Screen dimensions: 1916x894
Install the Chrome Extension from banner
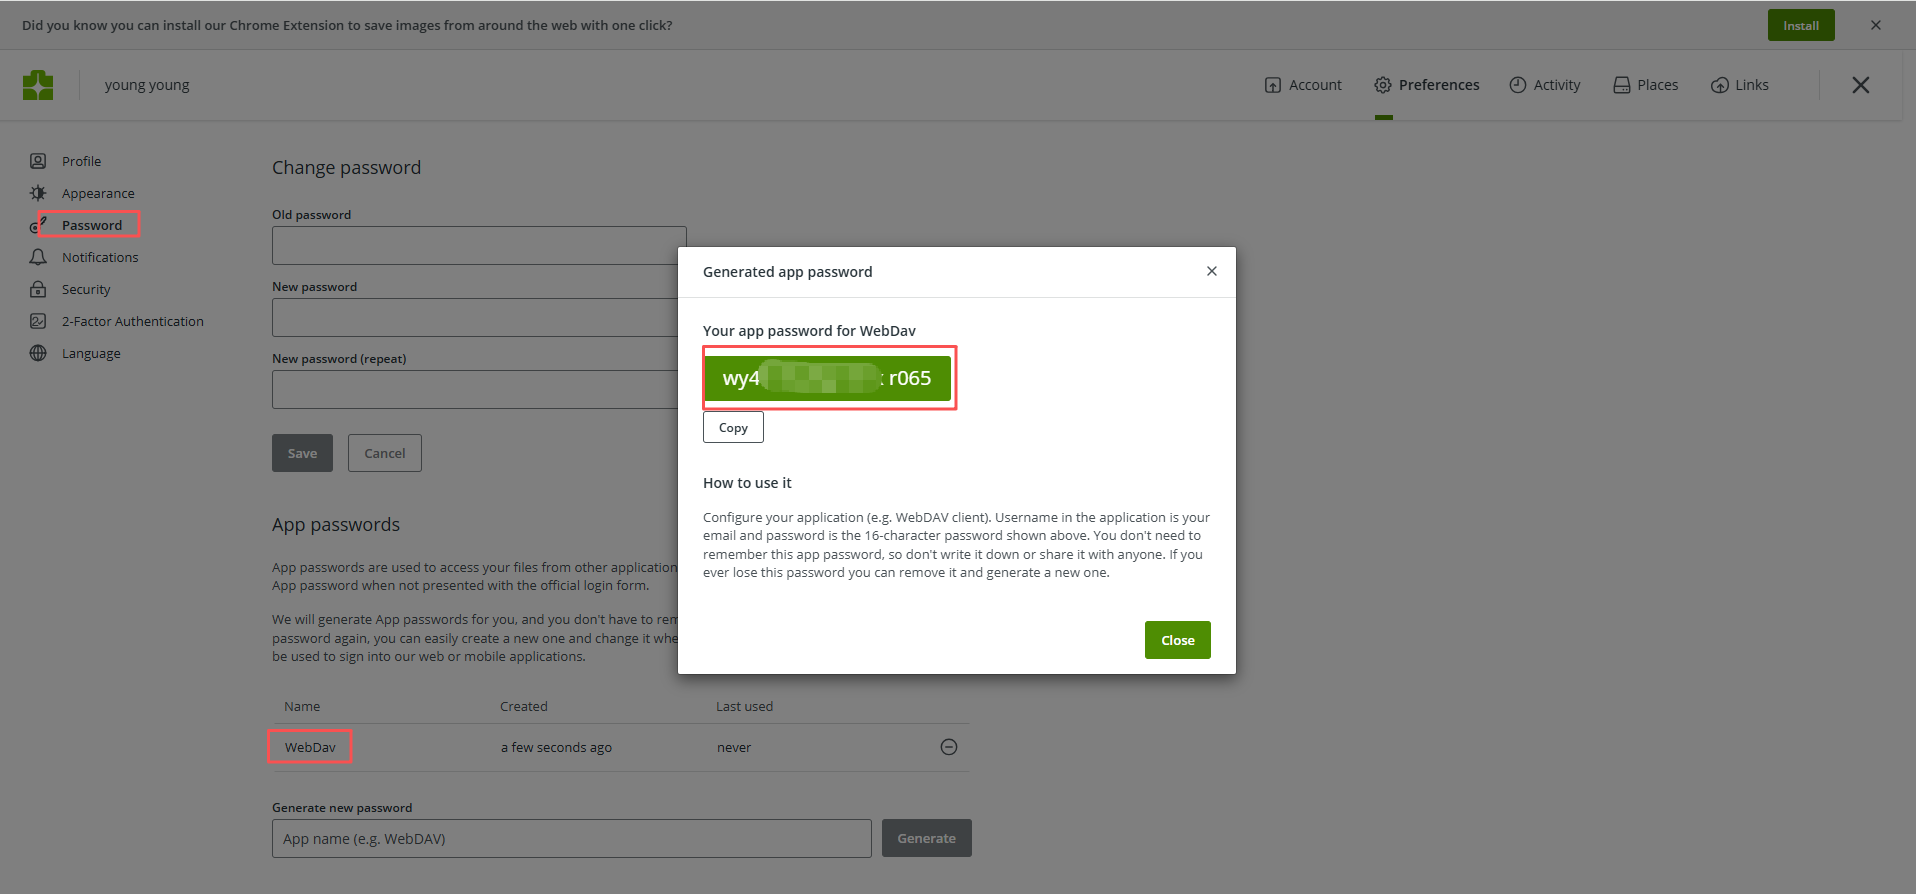click(1801, 25)
